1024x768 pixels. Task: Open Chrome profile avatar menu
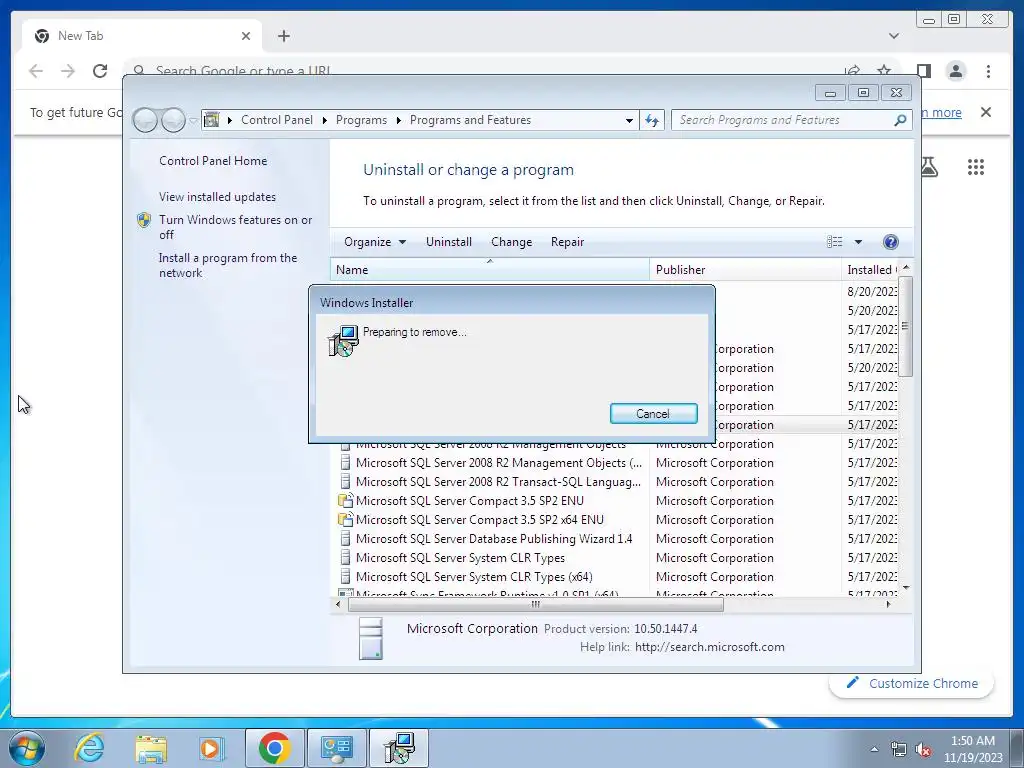956,71
